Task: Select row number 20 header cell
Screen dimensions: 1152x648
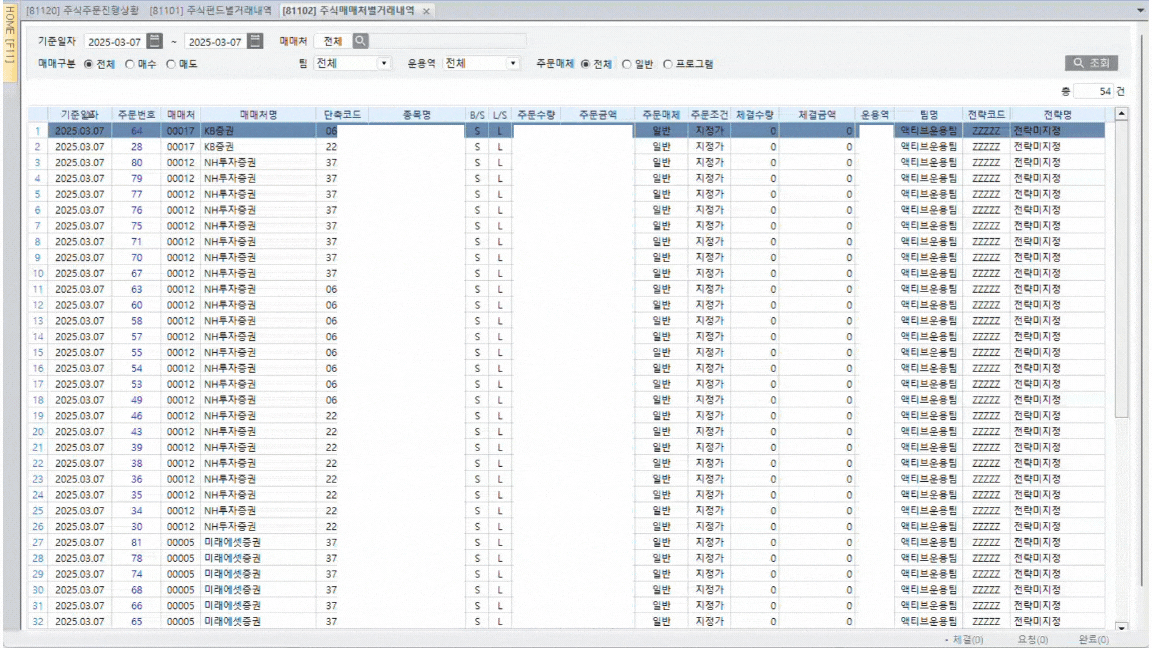Action: pos(37,431)
